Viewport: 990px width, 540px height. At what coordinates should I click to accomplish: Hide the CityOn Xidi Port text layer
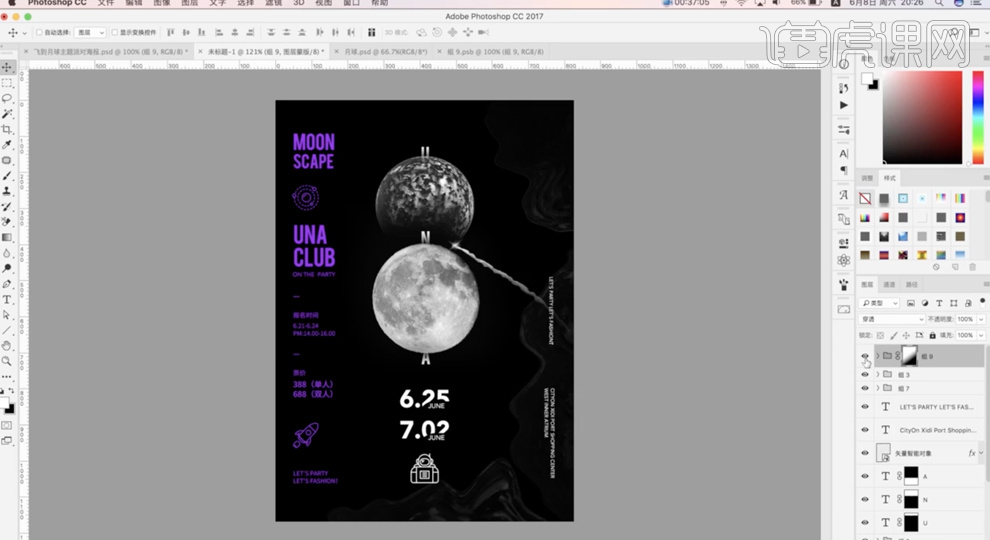(x=865, y=430)
